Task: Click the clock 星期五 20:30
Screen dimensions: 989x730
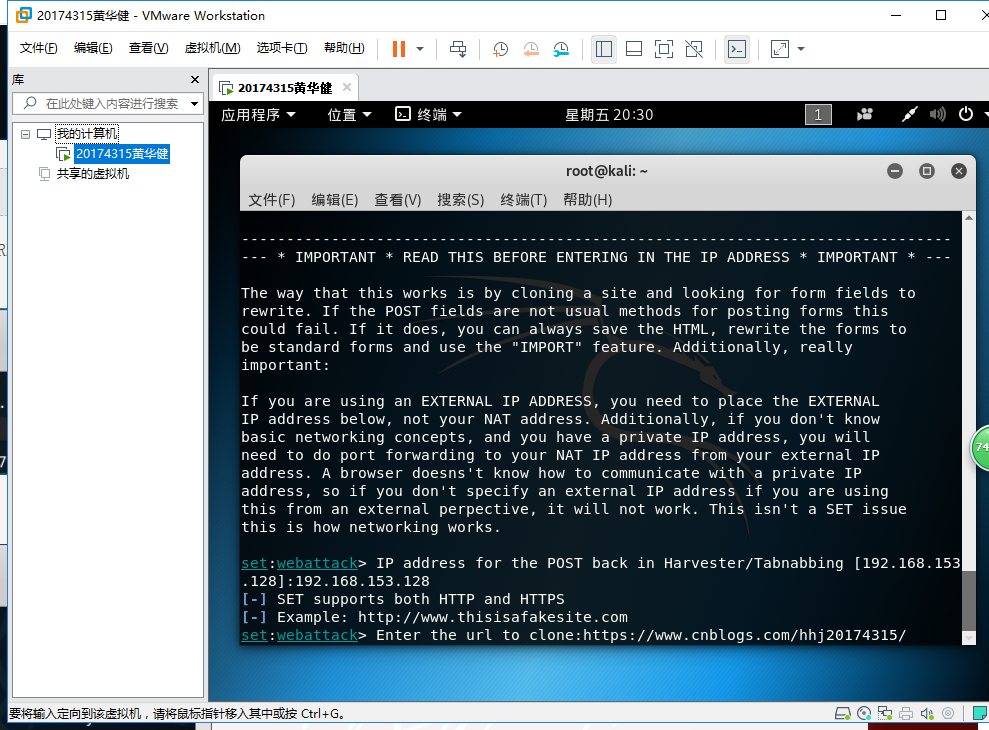Action: [x=609, y=115]
